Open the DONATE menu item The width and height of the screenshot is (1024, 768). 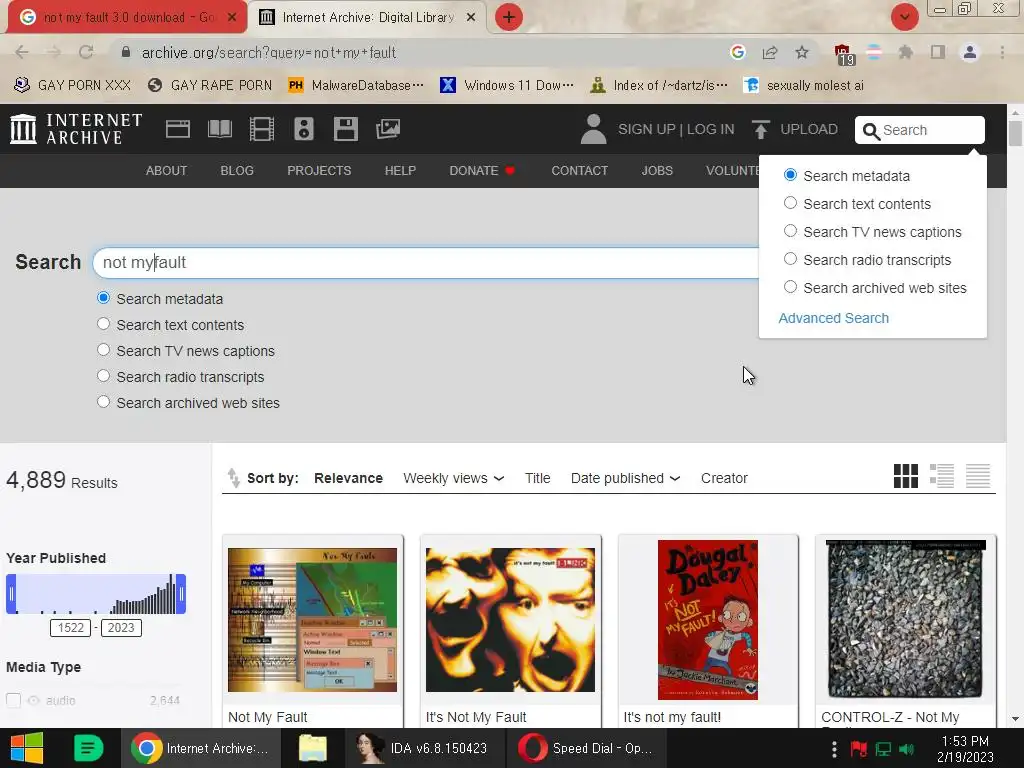pyautogui.click(x=482, y=170)
